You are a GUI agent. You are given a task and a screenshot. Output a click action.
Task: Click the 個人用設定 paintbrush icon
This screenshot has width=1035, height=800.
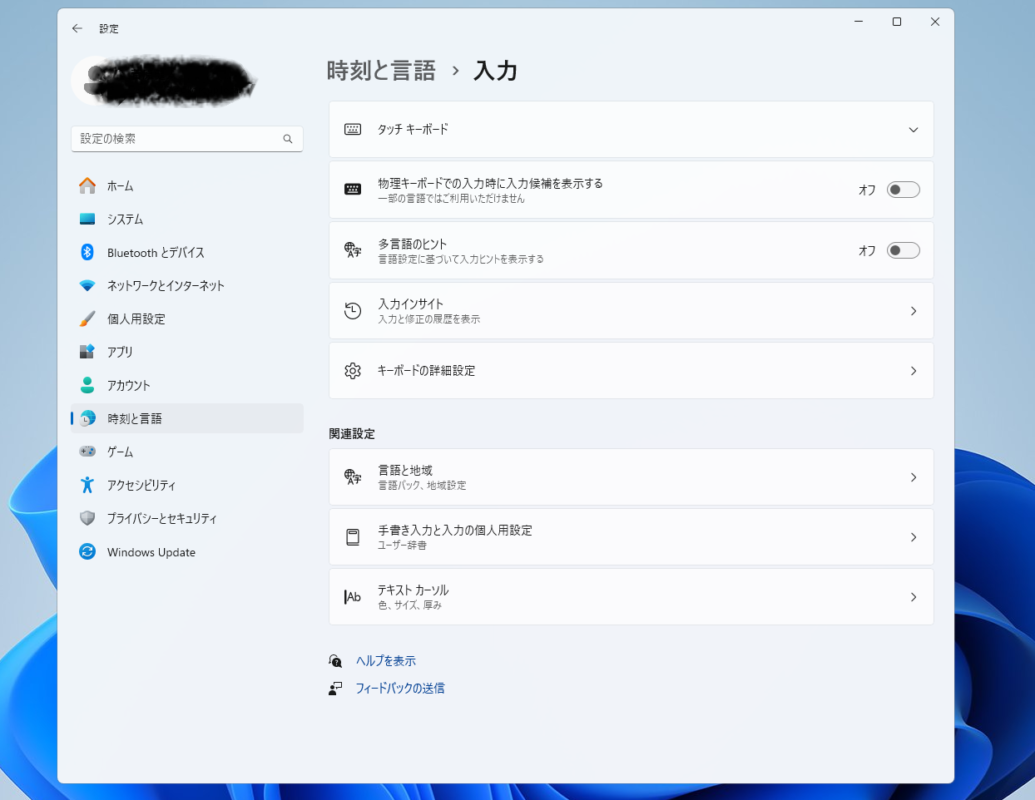pyautogui.click(x=87, y=319)
